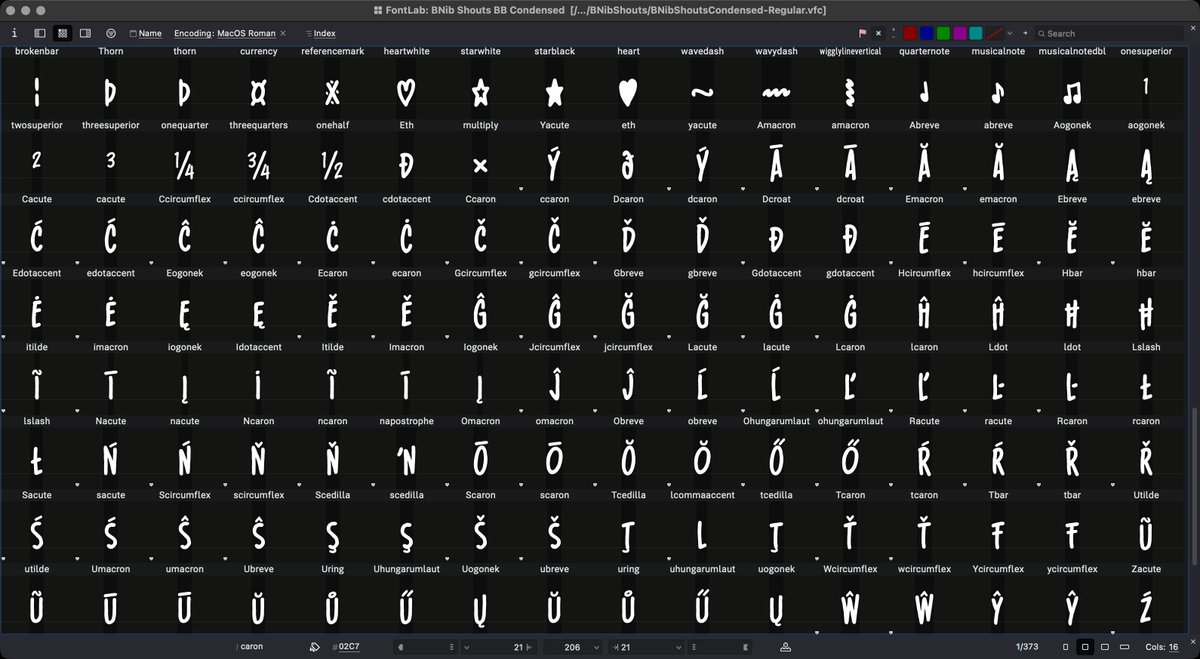
Task: Open the Encoding: MacOS Roman dropdown
Action: 225,33
